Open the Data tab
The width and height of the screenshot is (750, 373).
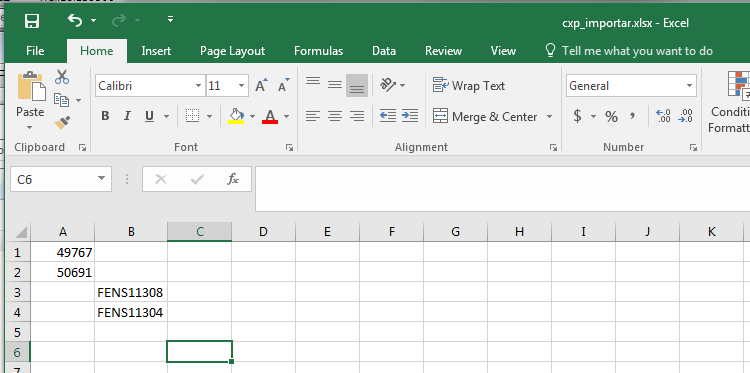[384, 51]
